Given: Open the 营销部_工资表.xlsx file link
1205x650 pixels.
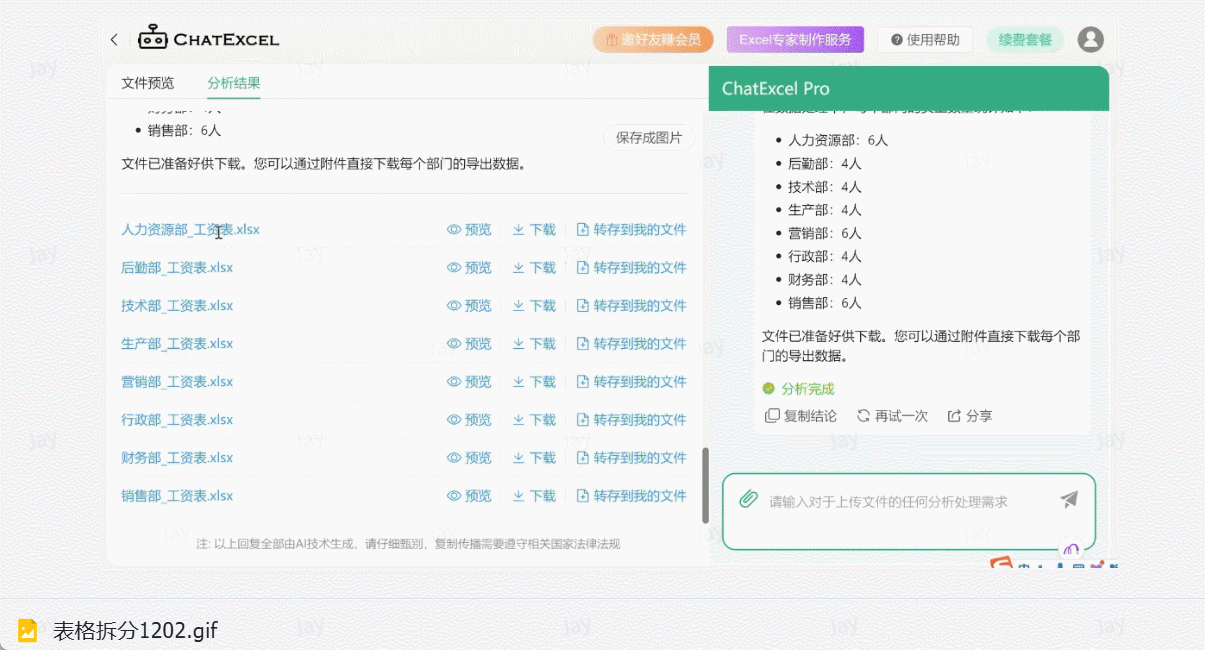Looking at the screenshot, I should 177,382.
